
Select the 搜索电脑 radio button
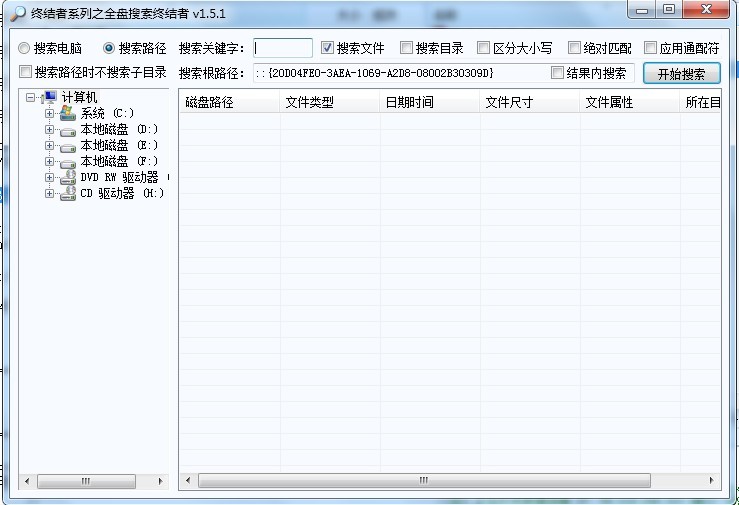click(24, 48)
